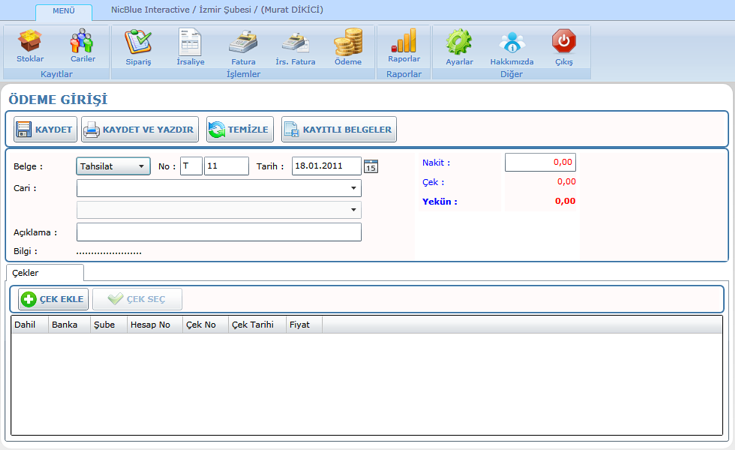The width and height of the screenshot is (735, 450).
Task: Click the Sipariş order icon
Action: pyautogui.click(x=138, y=42)
